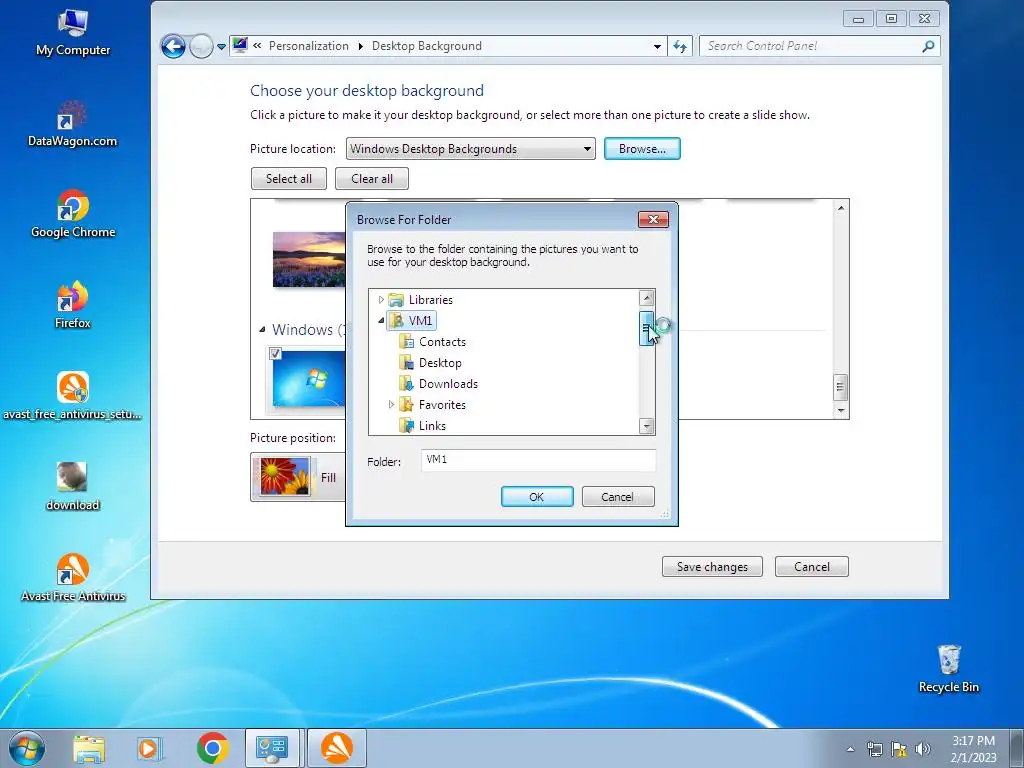1024x768 pixels.
Task: Close the Browse For Folder dialog
Action: [x=653, y=219]
